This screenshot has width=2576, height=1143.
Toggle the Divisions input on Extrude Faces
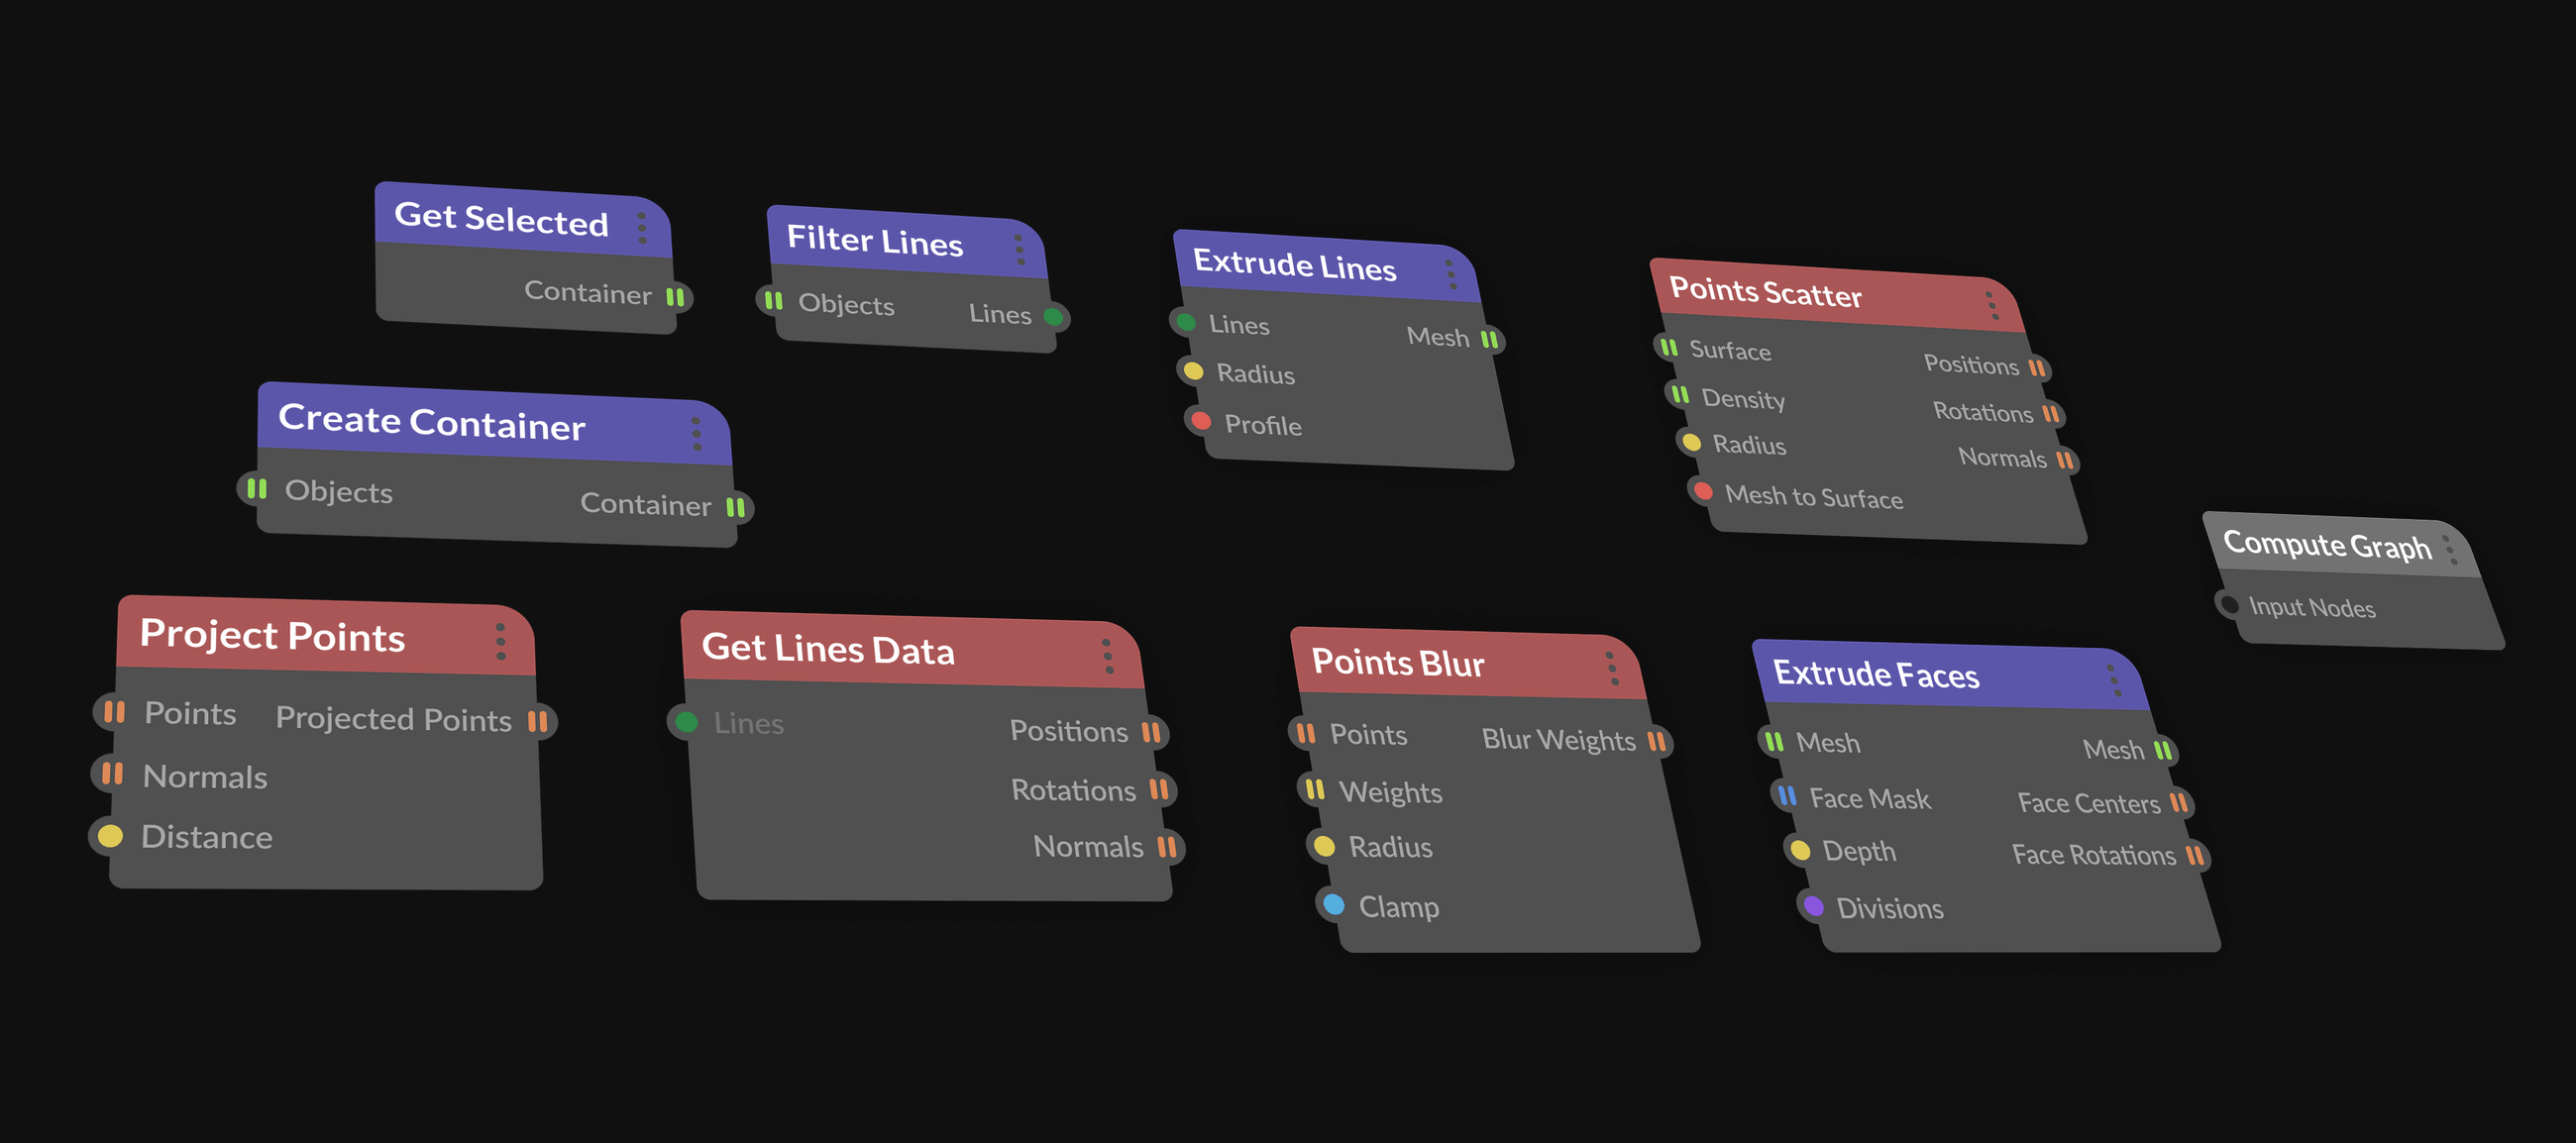(1813, 904)
